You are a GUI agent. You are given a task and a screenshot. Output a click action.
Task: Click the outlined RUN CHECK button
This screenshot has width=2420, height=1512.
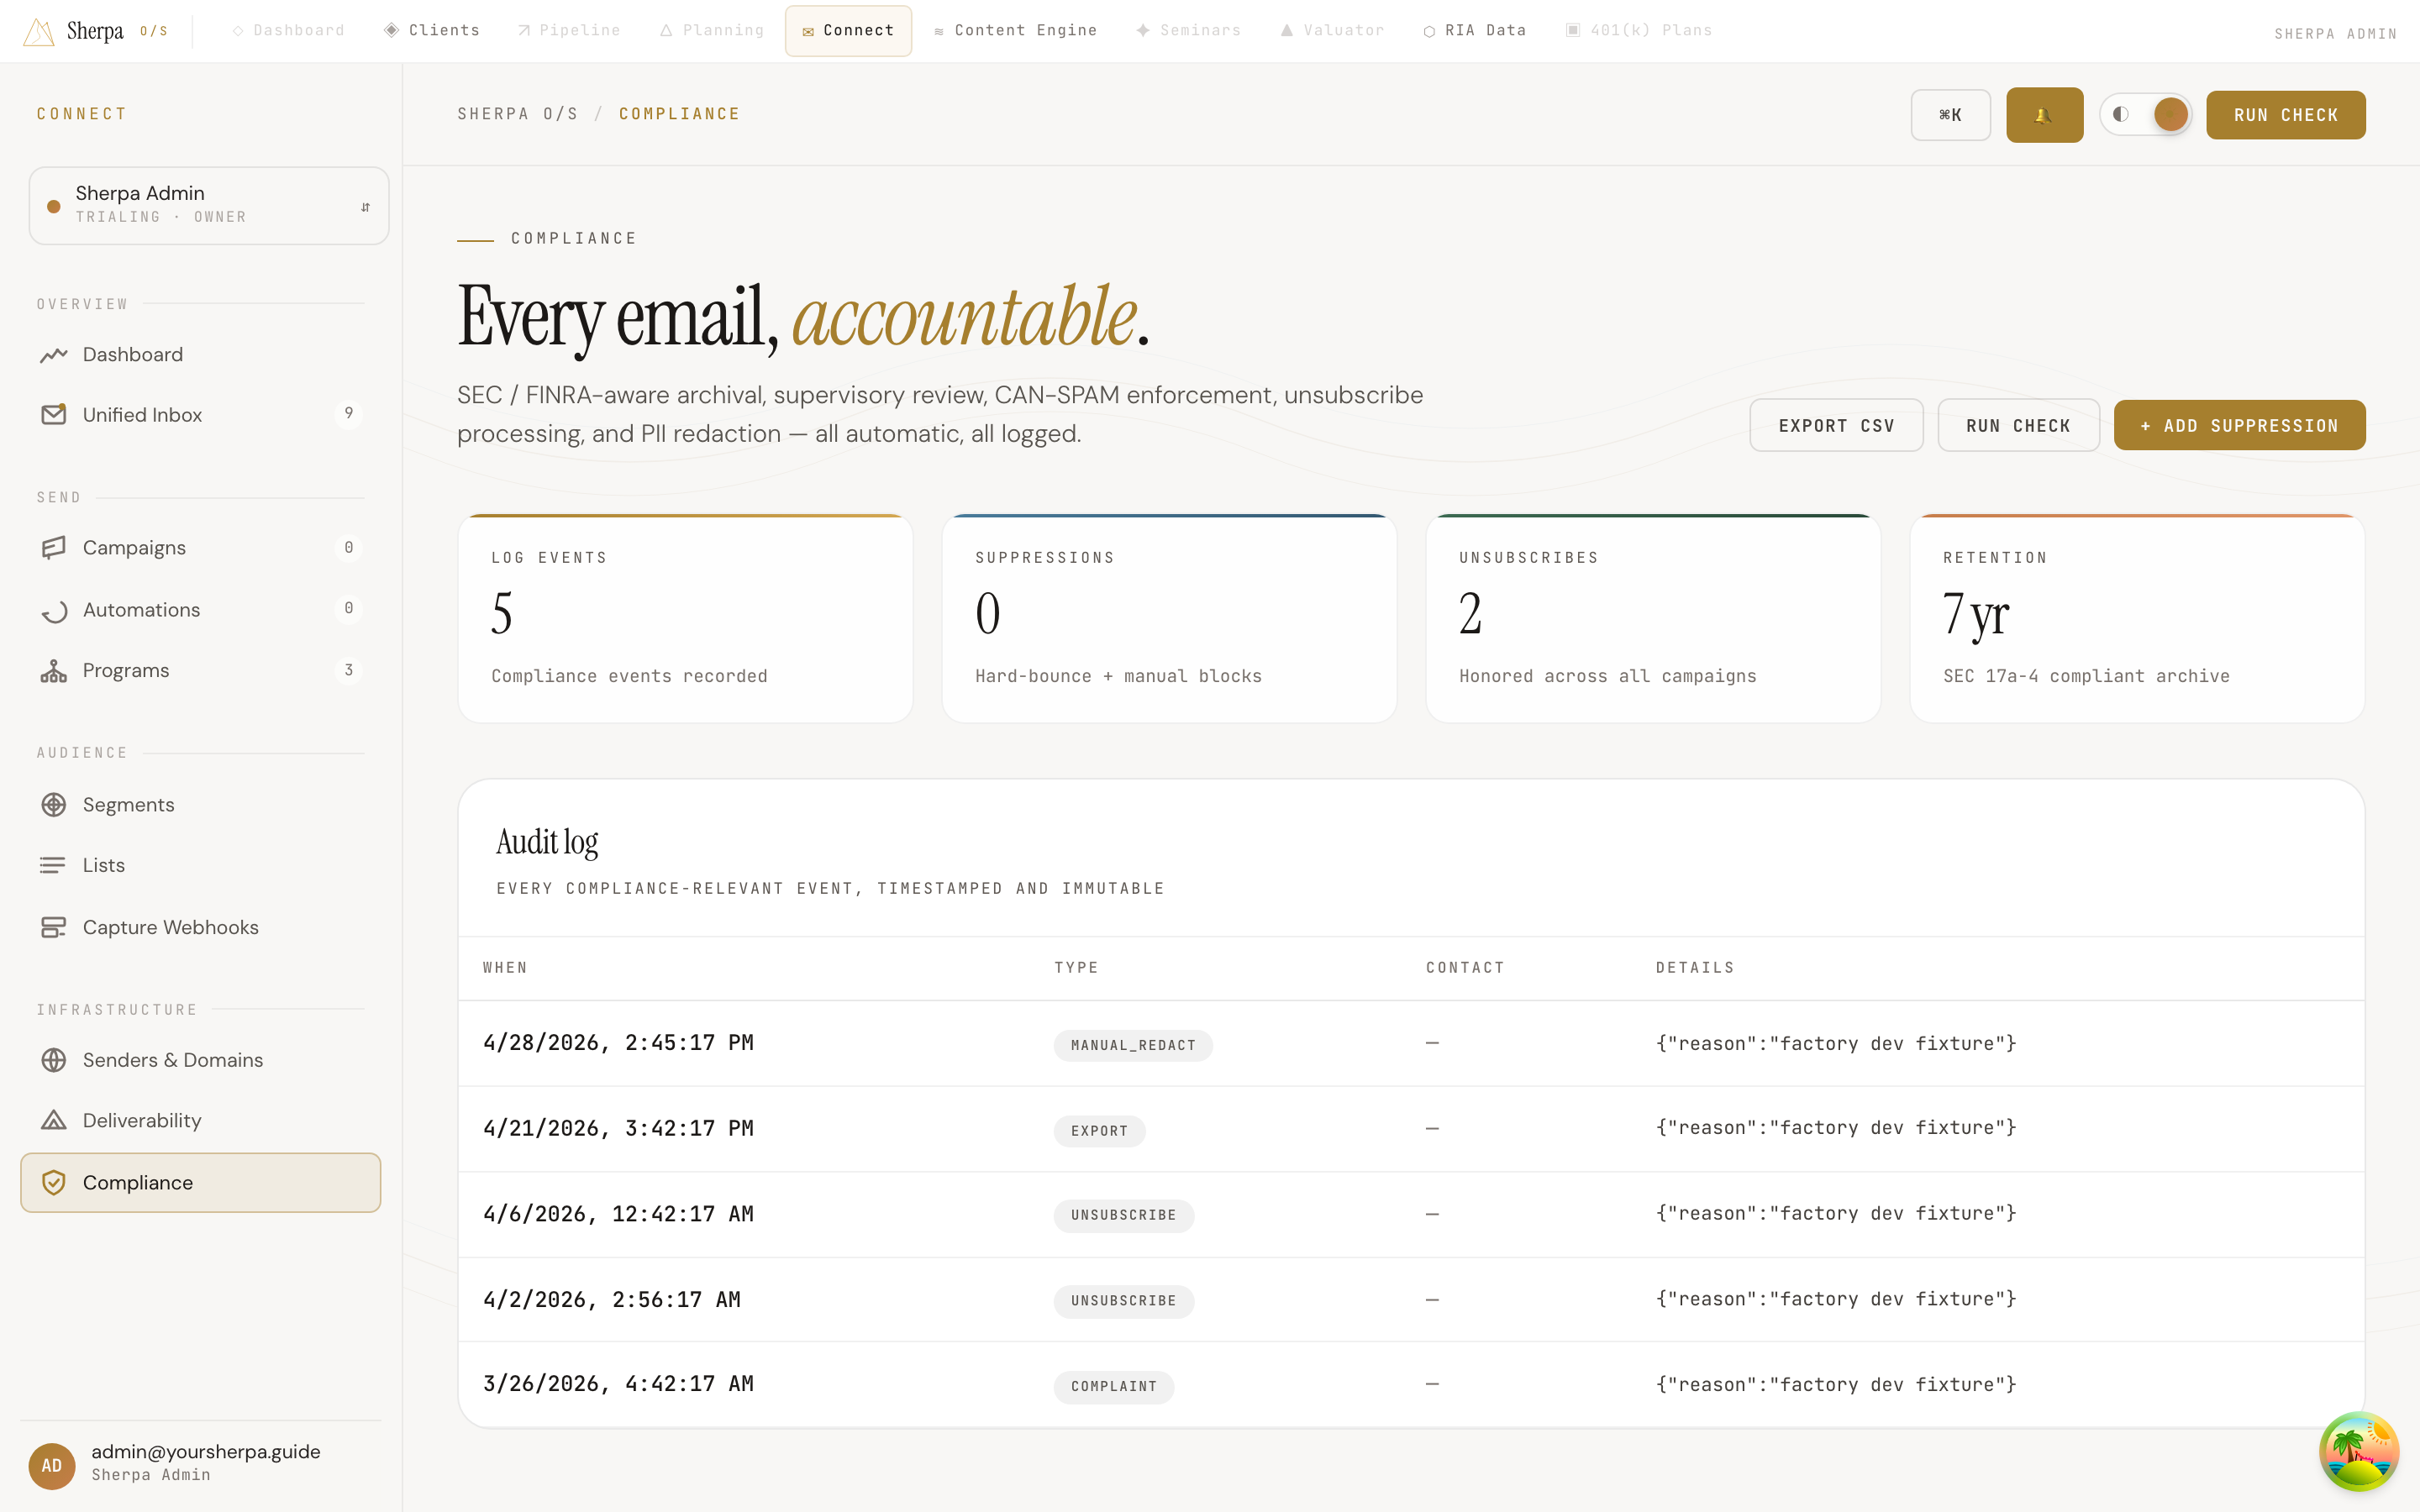(2018, 425)
